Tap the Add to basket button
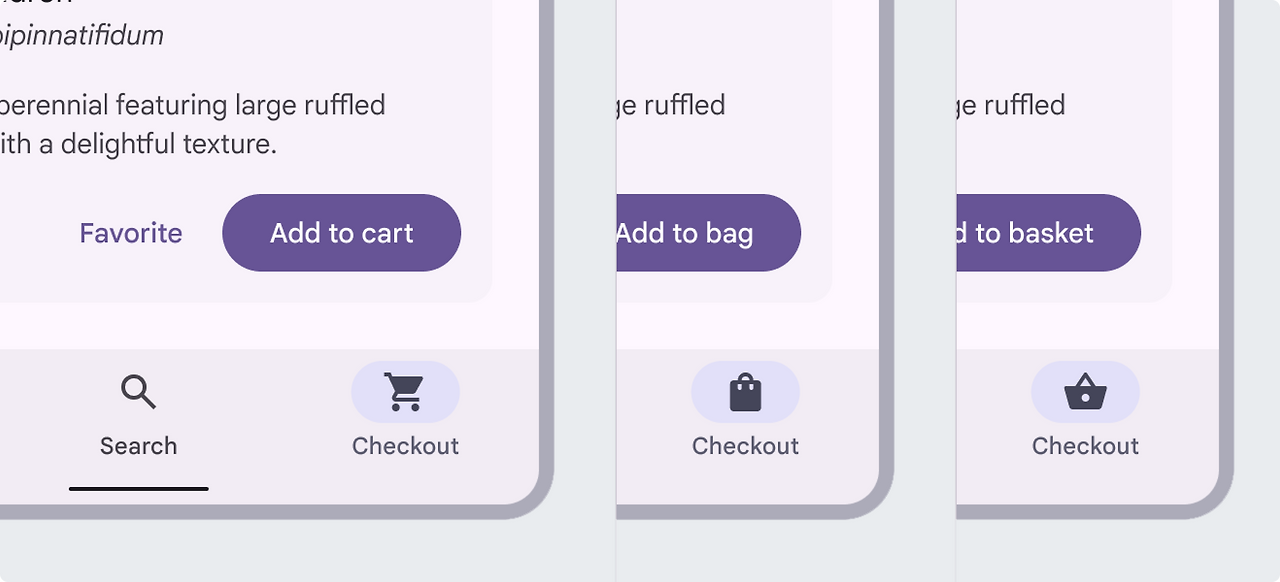Viewport: 1280px width, 582px height. click(1048, 233)
